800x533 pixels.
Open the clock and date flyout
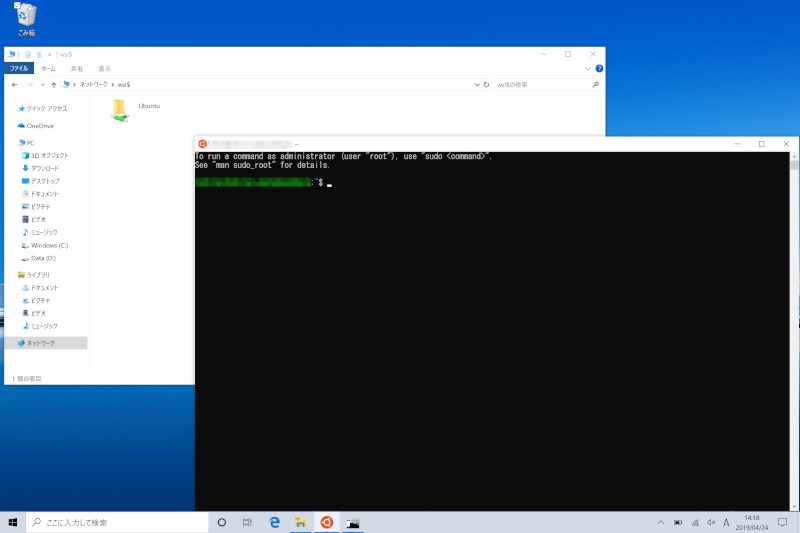[752, 522]
